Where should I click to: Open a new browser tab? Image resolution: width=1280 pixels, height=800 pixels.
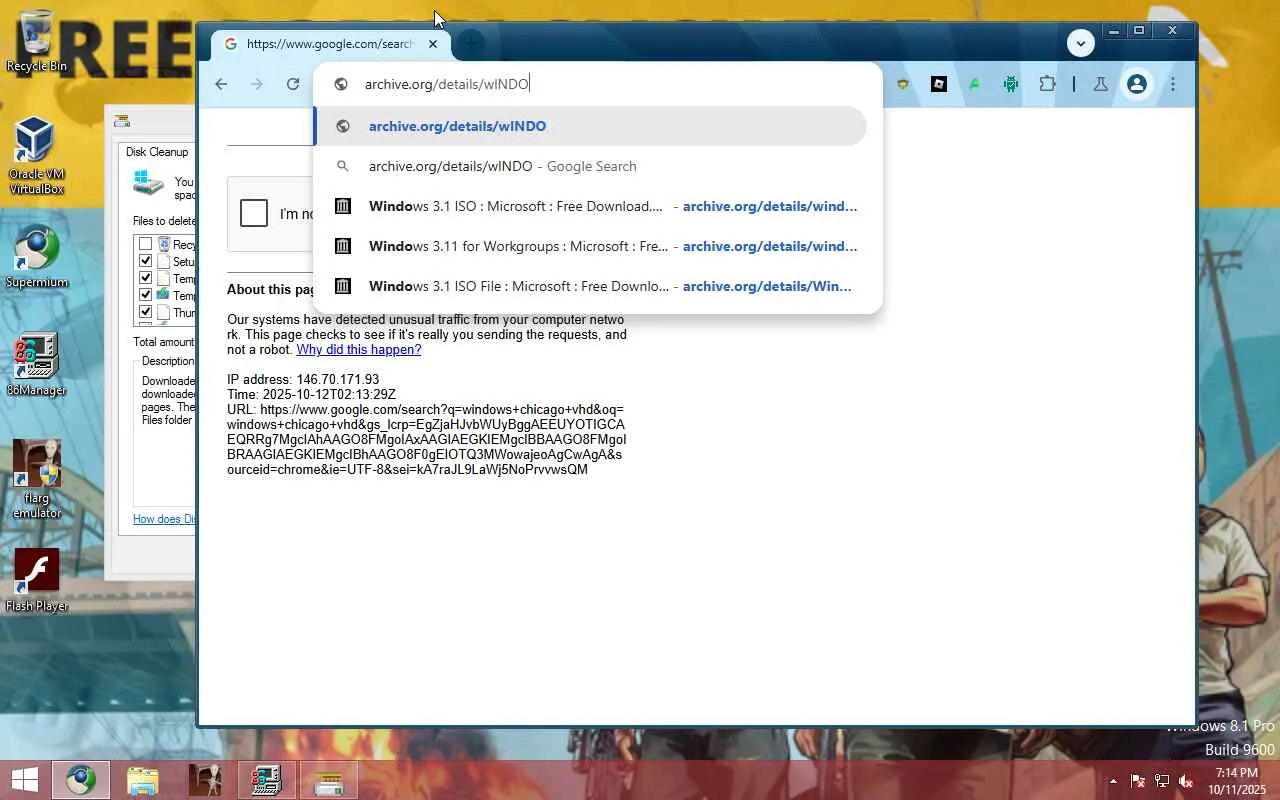coord(470,44)
